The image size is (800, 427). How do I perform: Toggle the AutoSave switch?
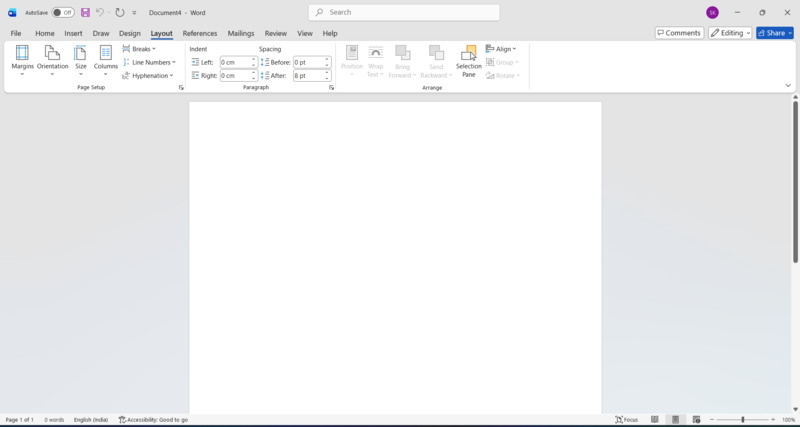pyautogui.click(x=63, y=13)
